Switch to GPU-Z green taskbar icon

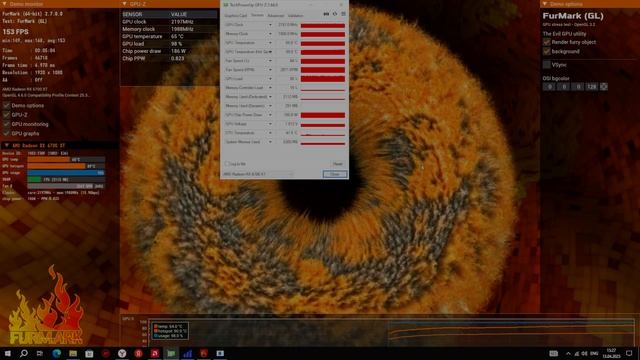click(x=171, y=353)
